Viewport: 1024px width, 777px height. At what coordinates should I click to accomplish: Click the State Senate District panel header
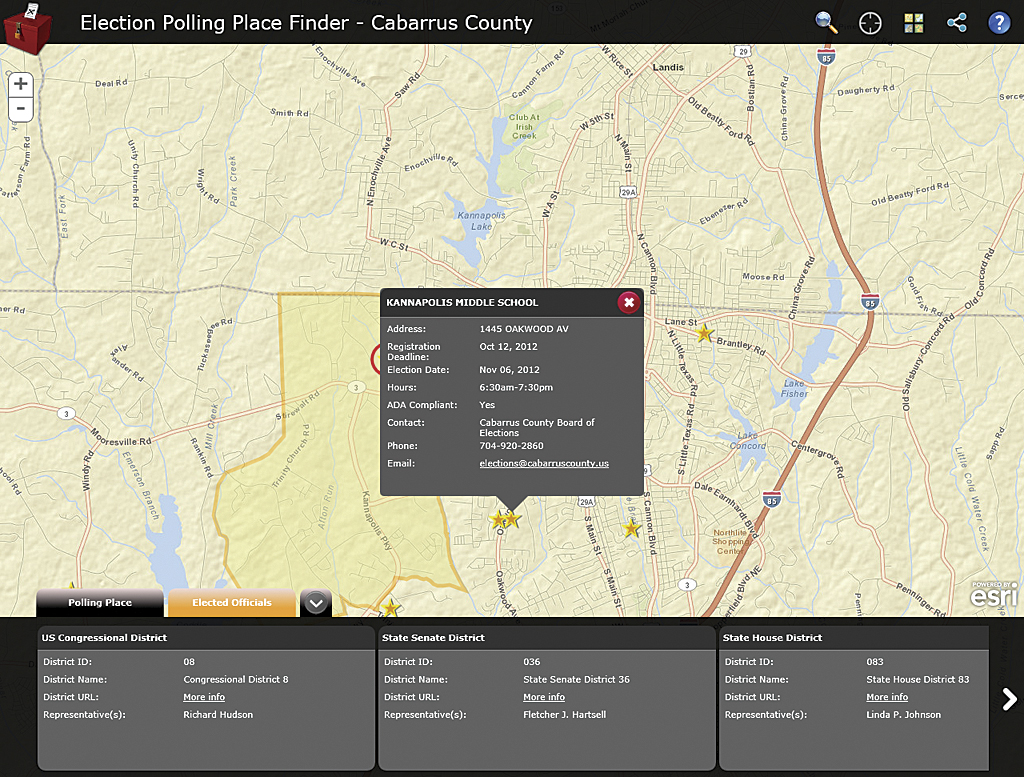[x=547, y=638]
